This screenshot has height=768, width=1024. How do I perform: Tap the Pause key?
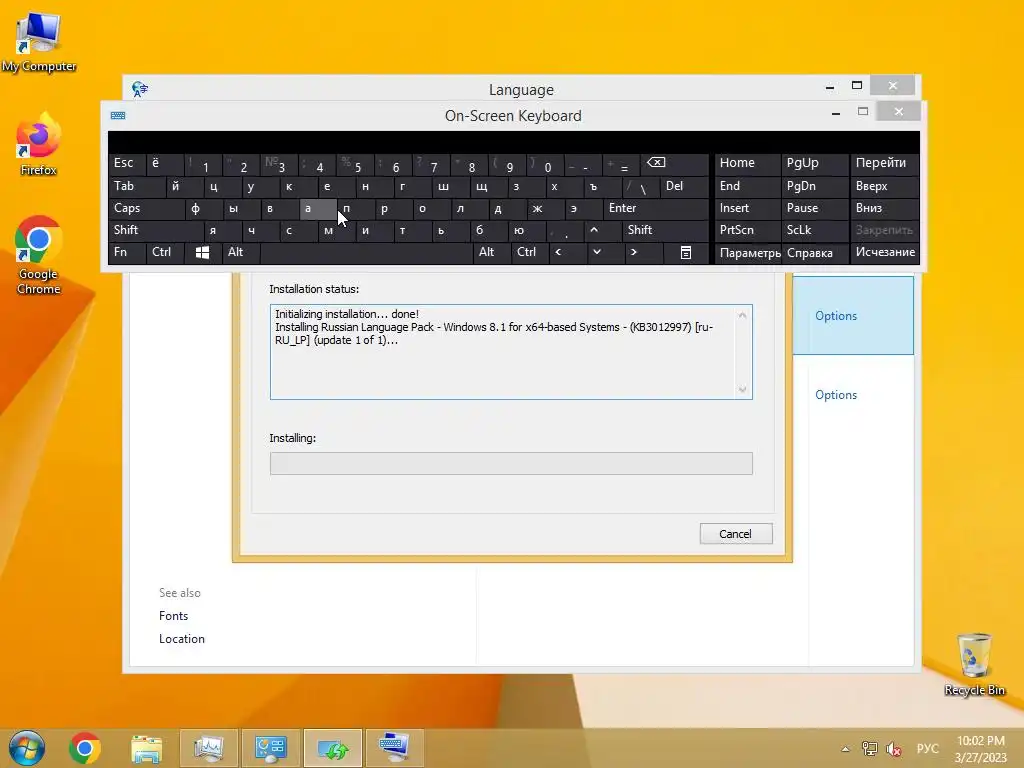click(x=815, y=208)
